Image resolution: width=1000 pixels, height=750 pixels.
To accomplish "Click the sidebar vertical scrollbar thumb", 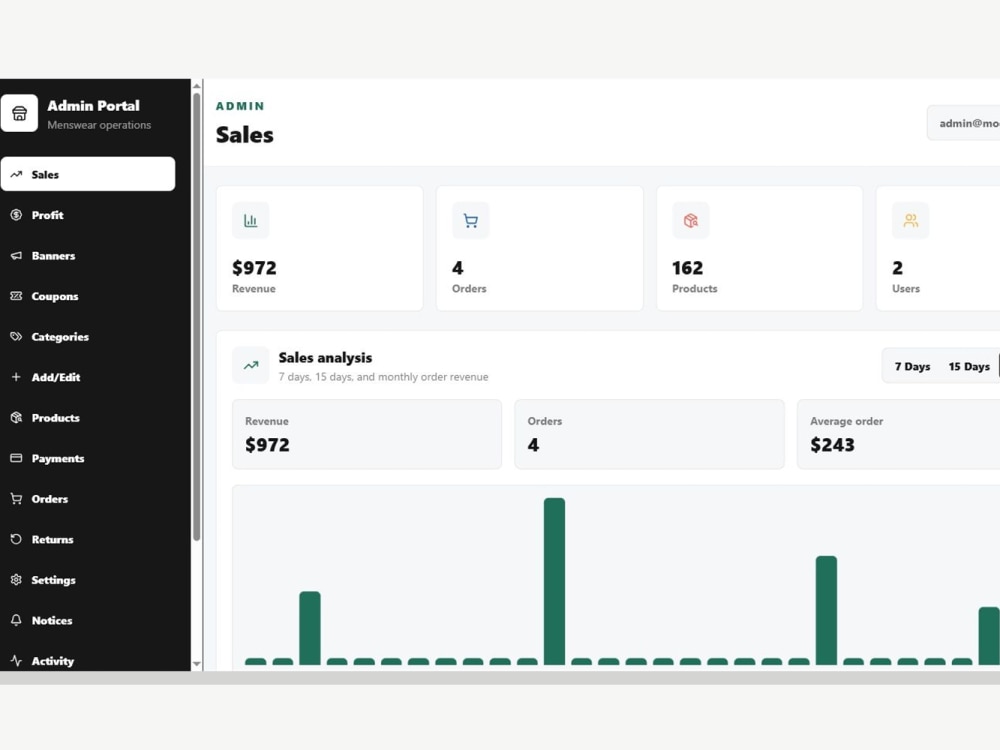I will point(197,317).
